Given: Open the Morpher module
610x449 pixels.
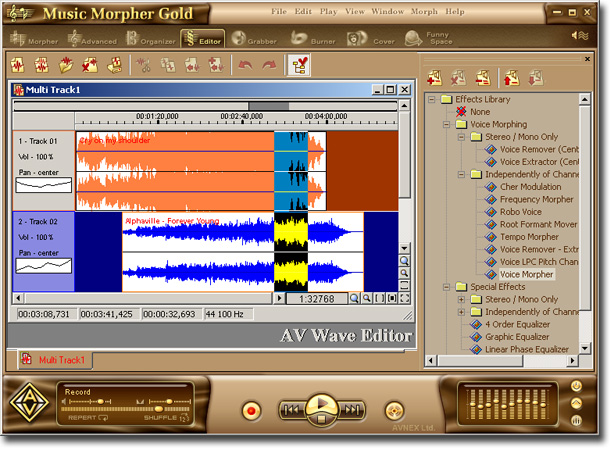Looking at the screenshot, I should click(34, 39).
